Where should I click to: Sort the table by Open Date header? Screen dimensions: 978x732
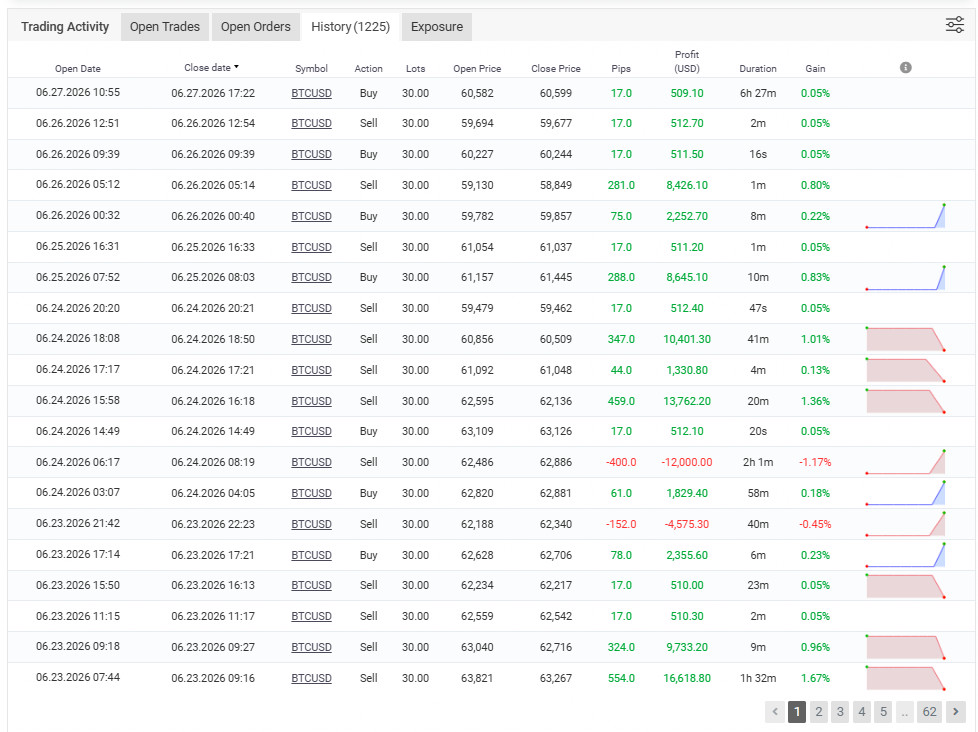point(77,69)
